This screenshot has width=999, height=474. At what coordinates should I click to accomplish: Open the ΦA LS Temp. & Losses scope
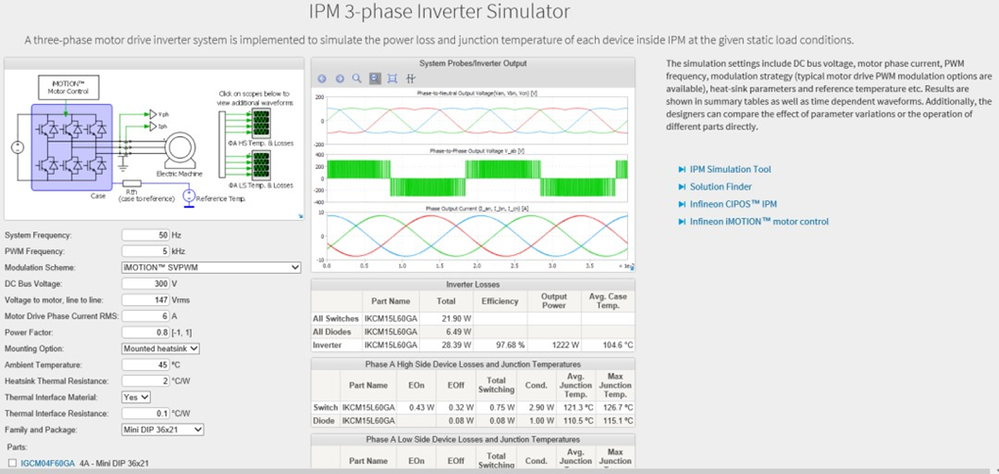pyautogui.click(x=260, y=166)
